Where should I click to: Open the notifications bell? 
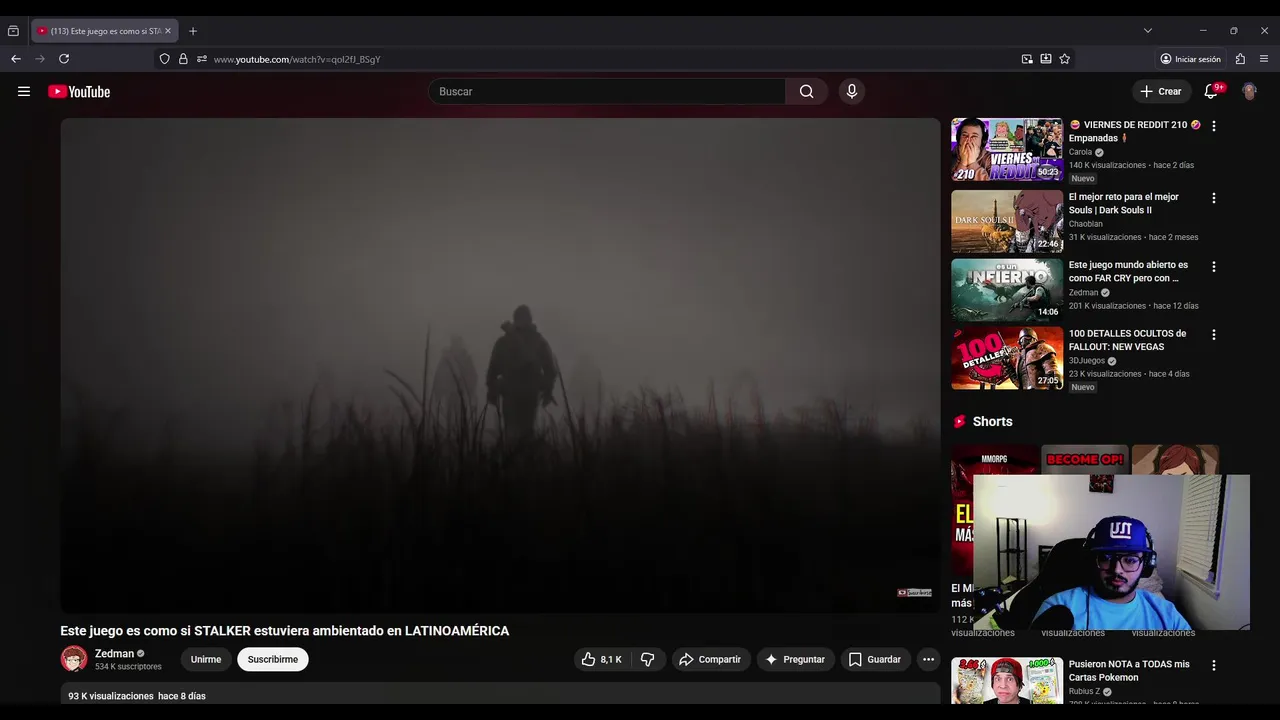coord(1211,91)
